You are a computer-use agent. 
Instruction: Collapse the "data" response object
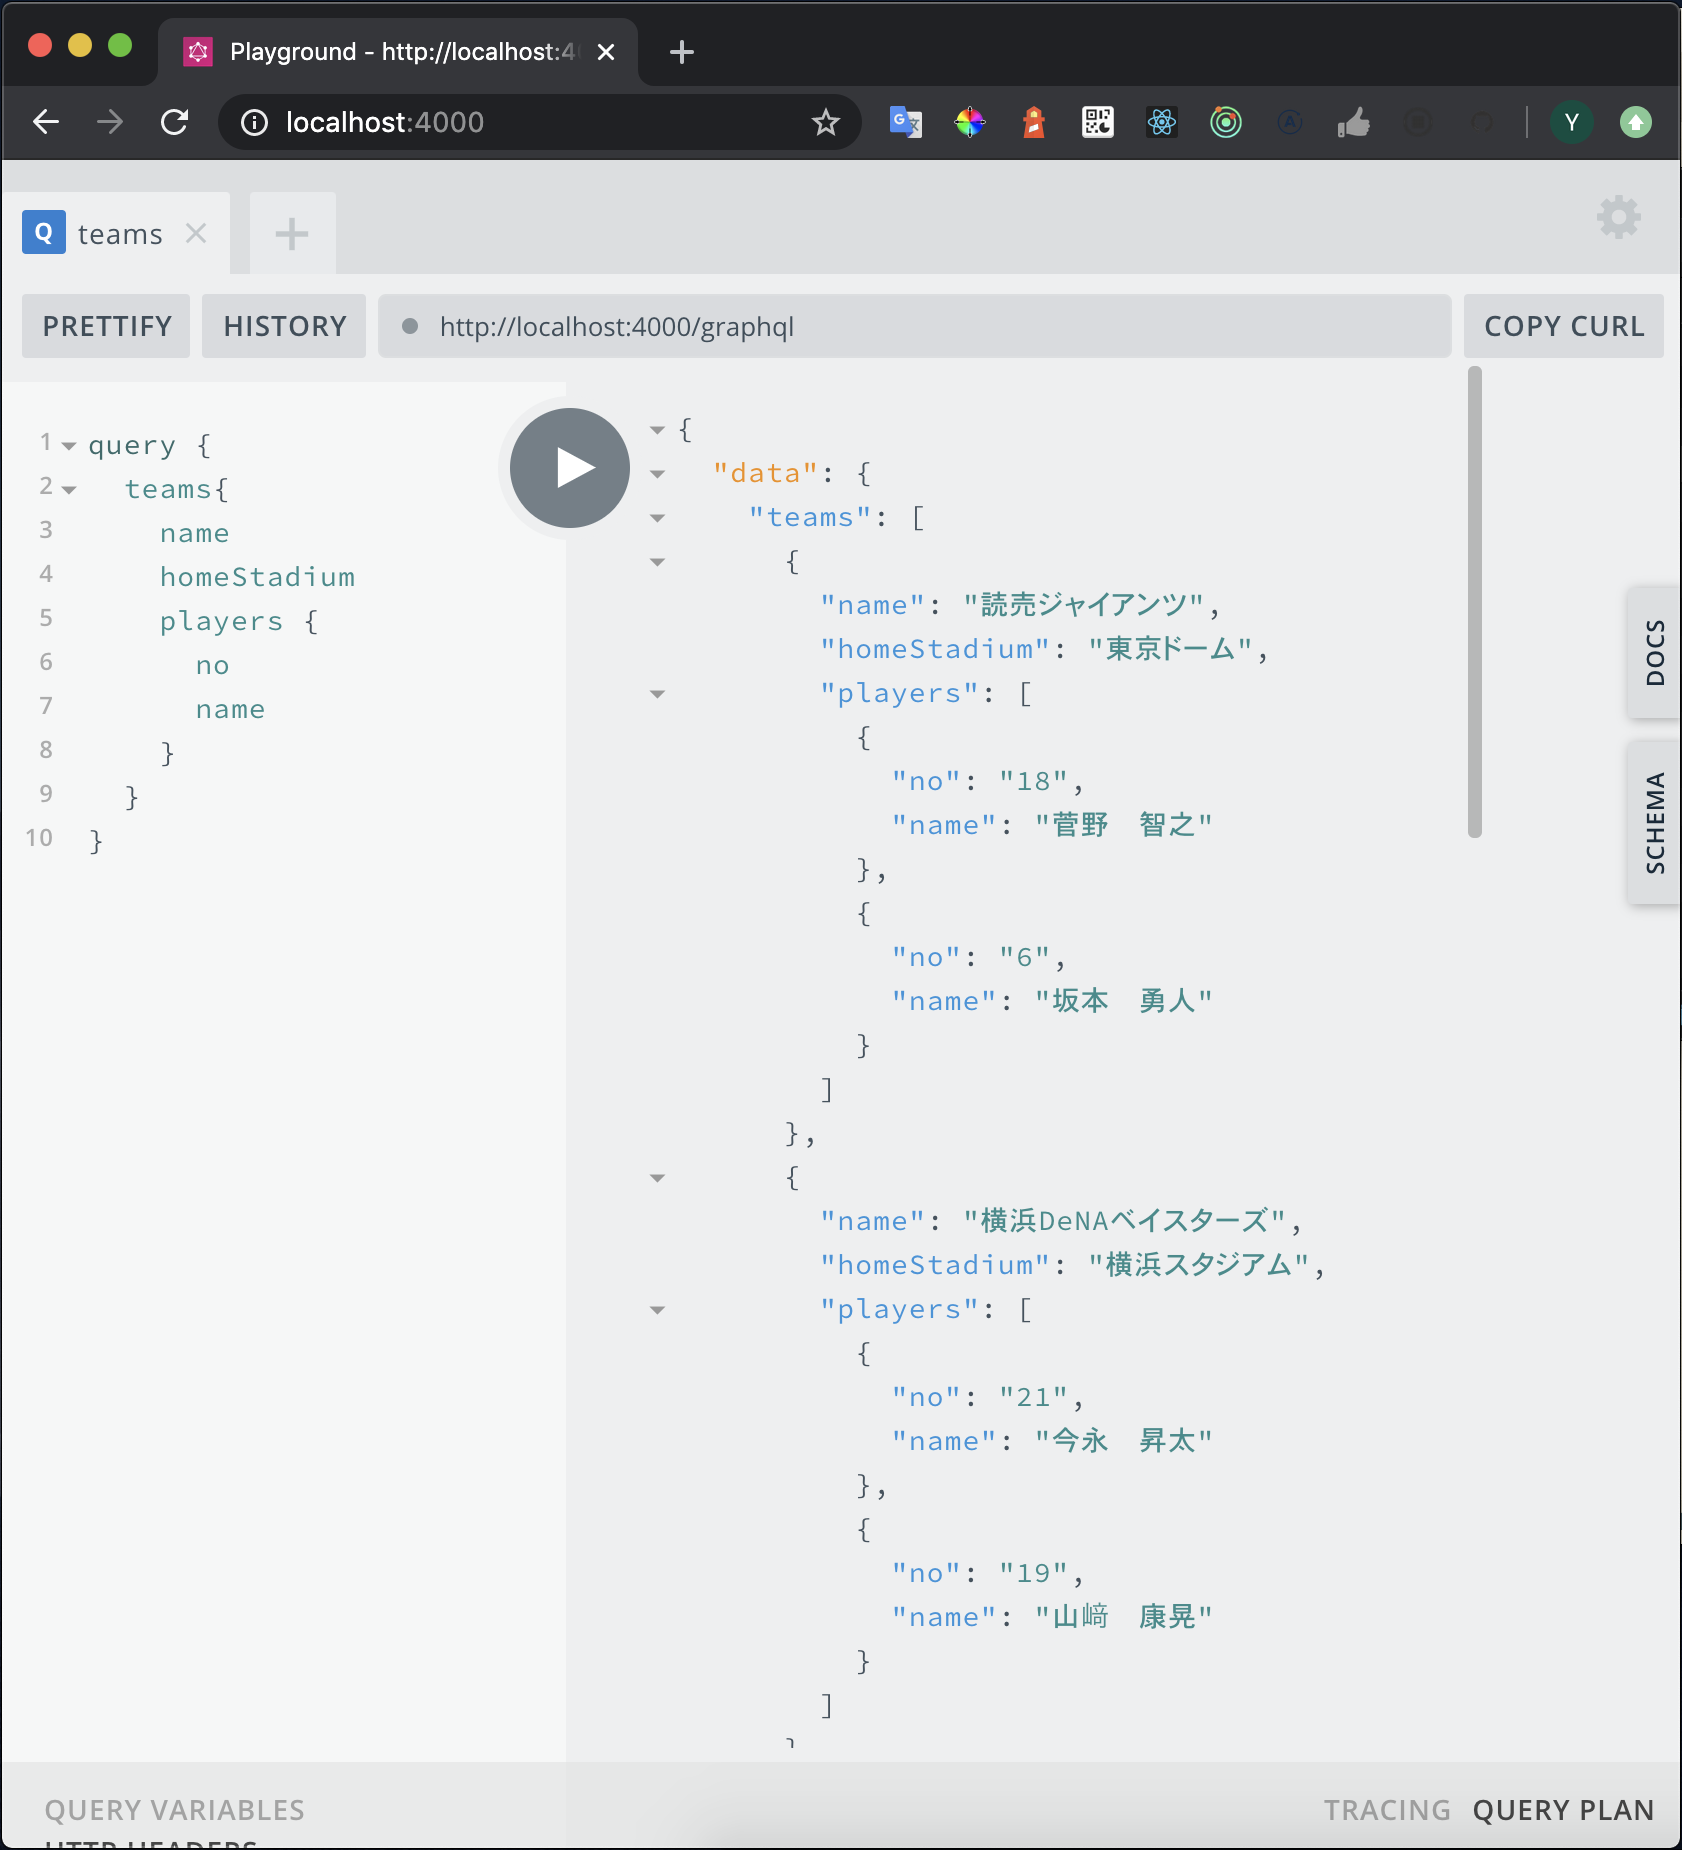657,474
